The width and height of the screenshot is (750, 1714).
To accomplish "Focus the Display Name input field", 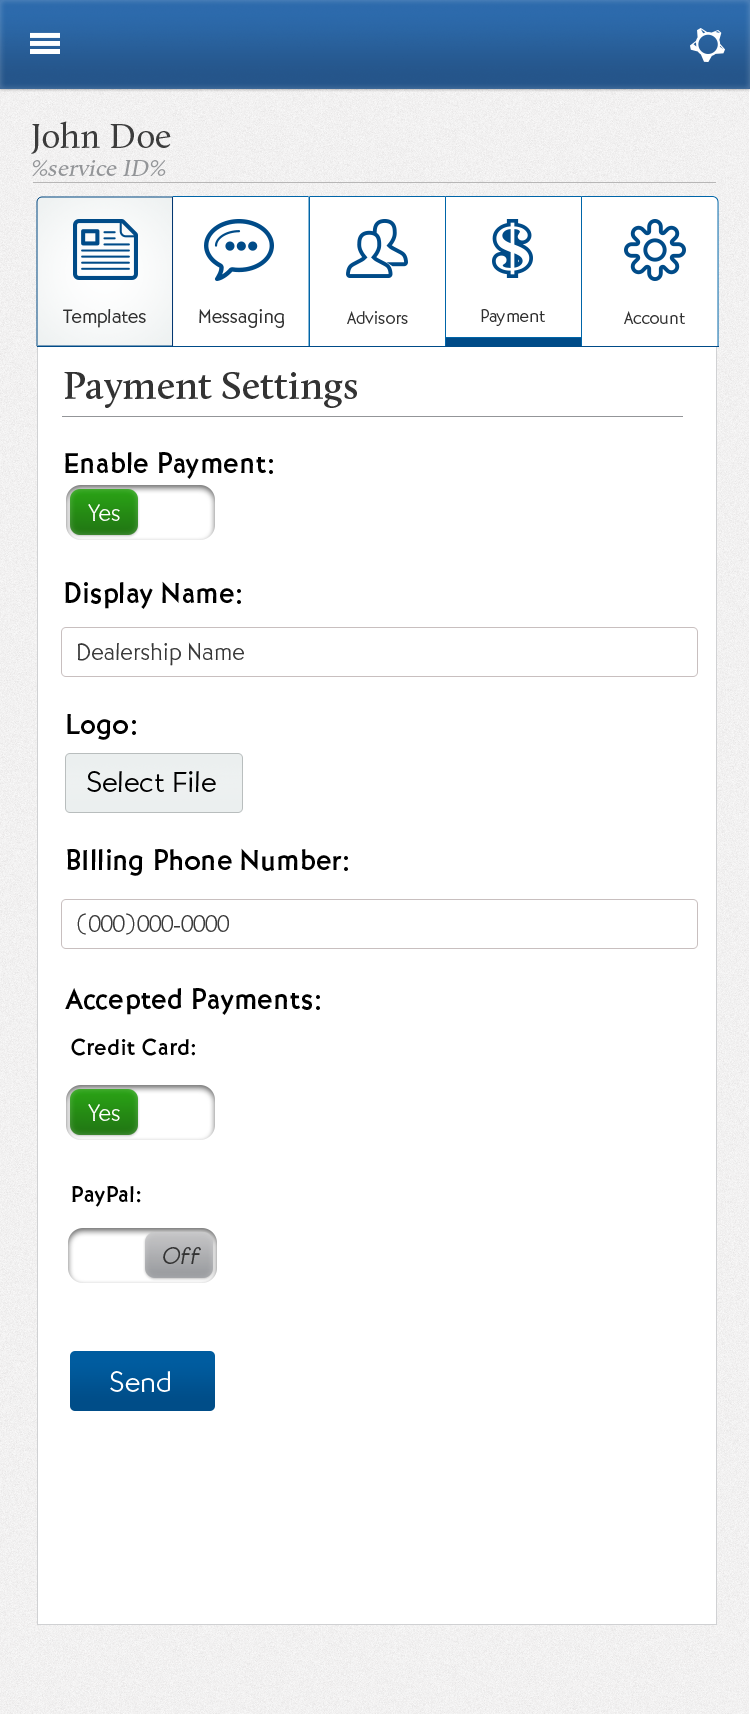I will click(379, 652).
